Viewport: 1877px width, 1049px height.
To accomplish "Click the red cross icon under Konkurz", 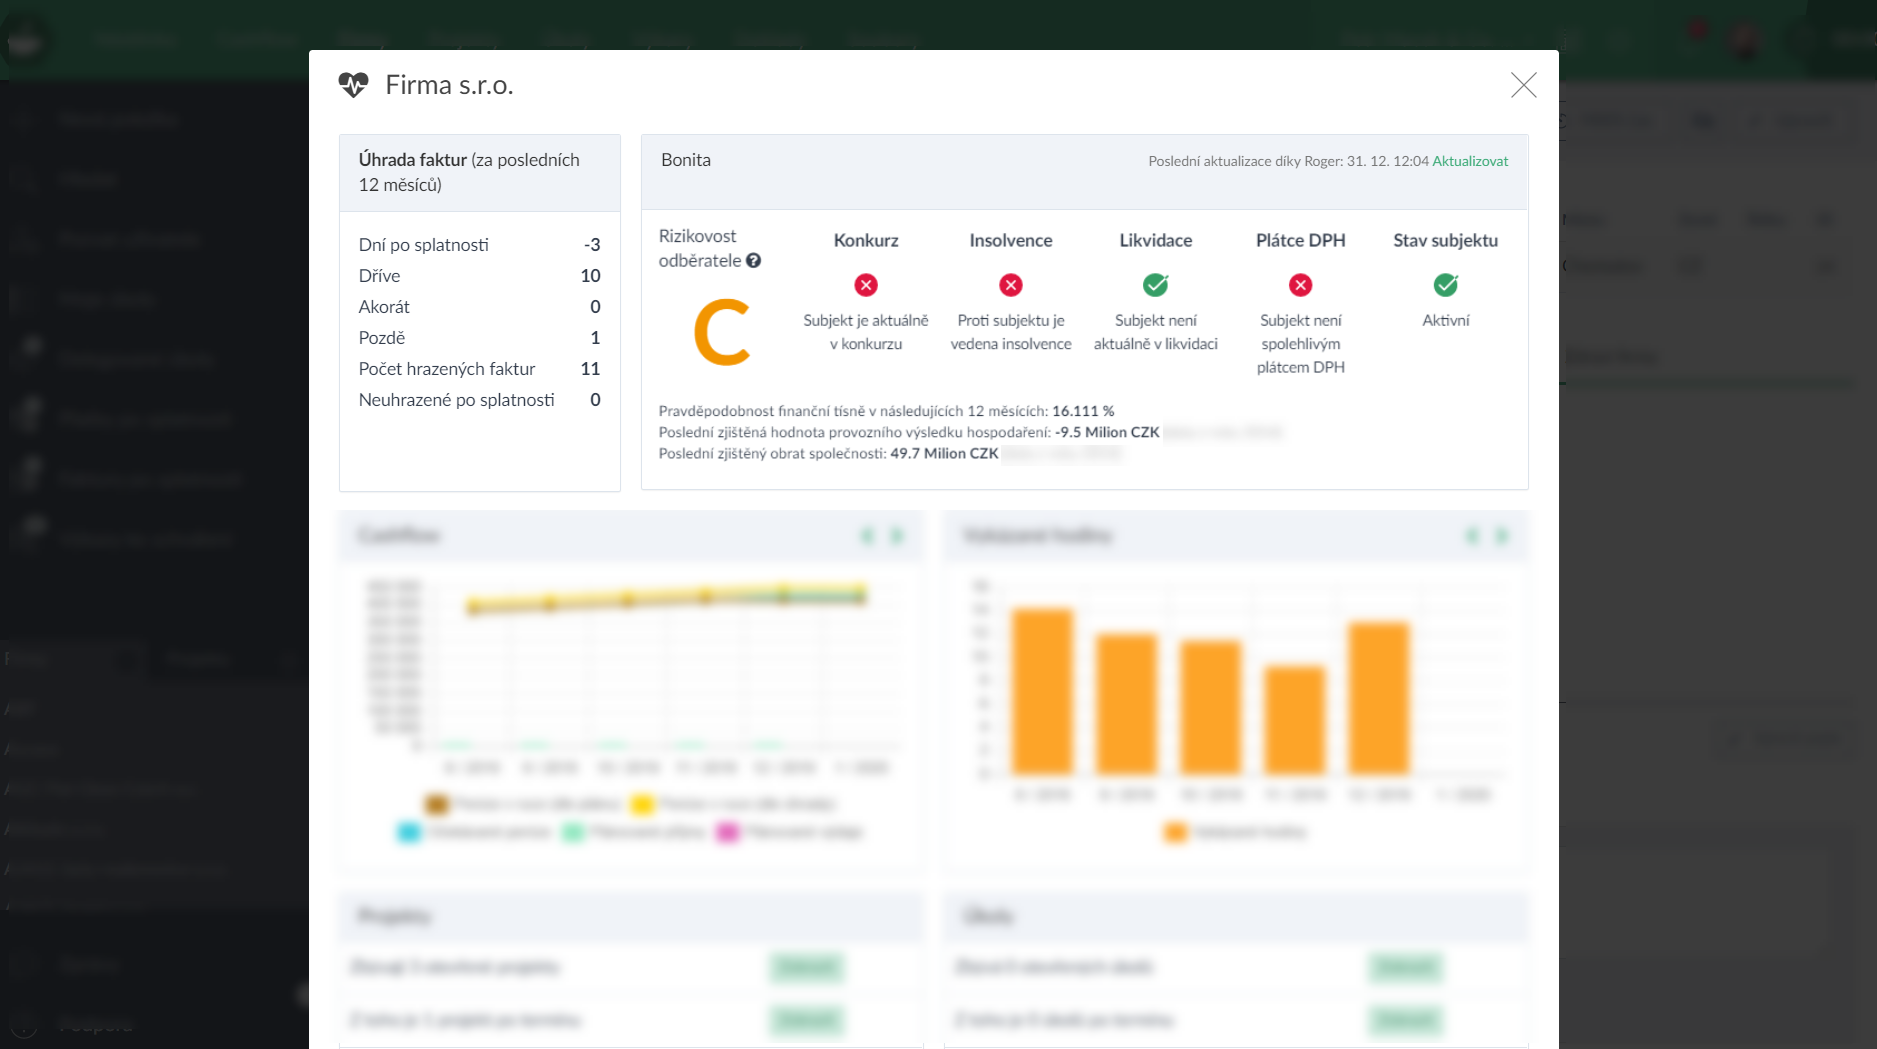I will pyautogui.click(x=866, y=285).
